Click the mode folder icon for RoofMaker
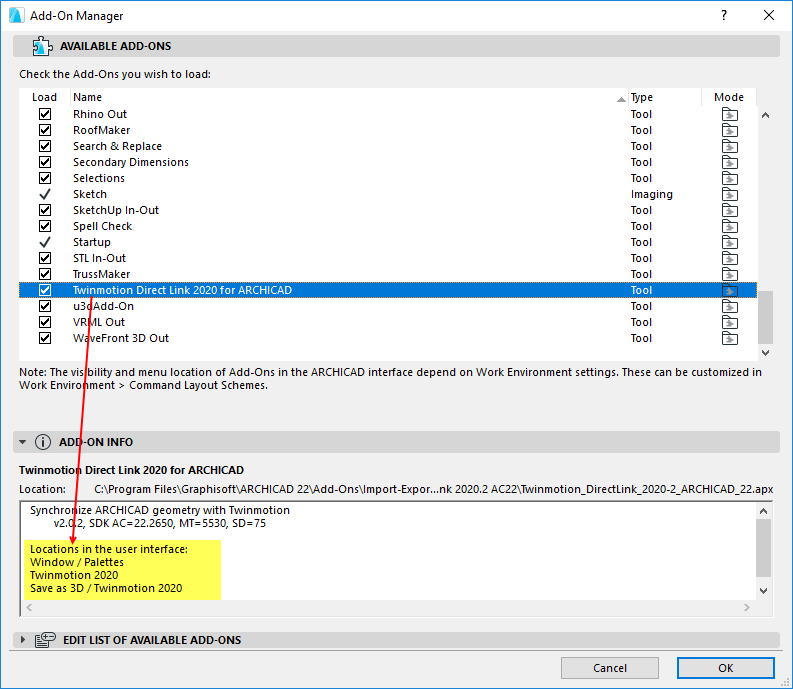The width and height of the screenshot is (793, 689). pyautogui.click(x=729, y=131)
